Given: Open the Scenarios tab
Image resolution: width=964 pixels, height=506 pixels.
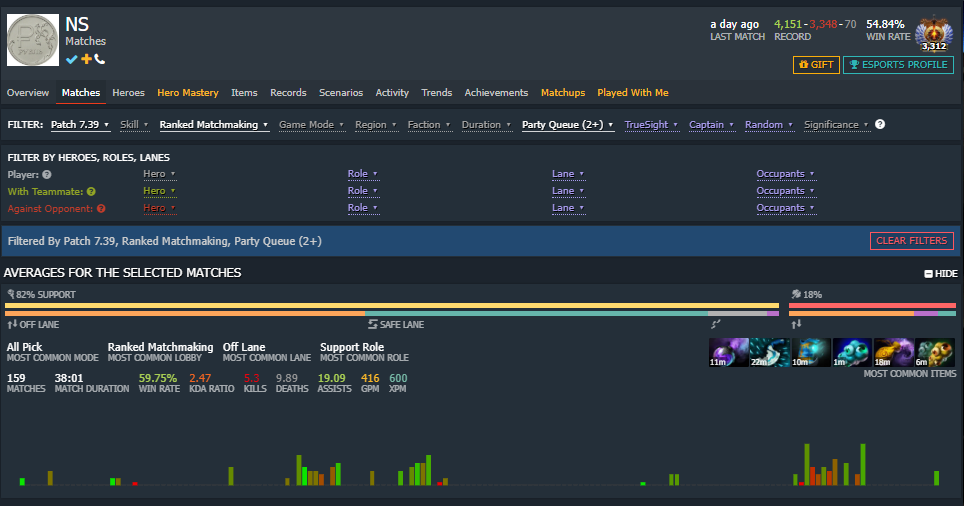Looking at the screenshot, I should (341, 93).
